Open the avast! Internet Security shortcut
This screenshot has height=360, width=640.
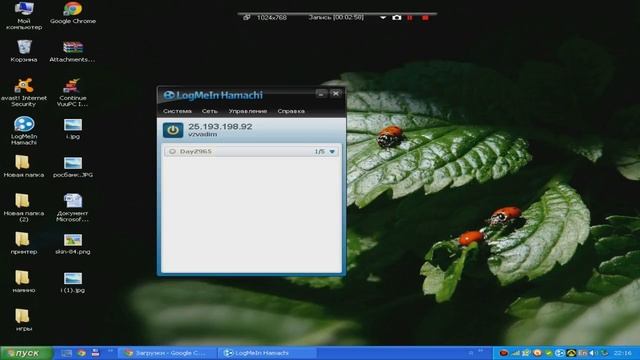pyautogui.click(x=24, y=92)
